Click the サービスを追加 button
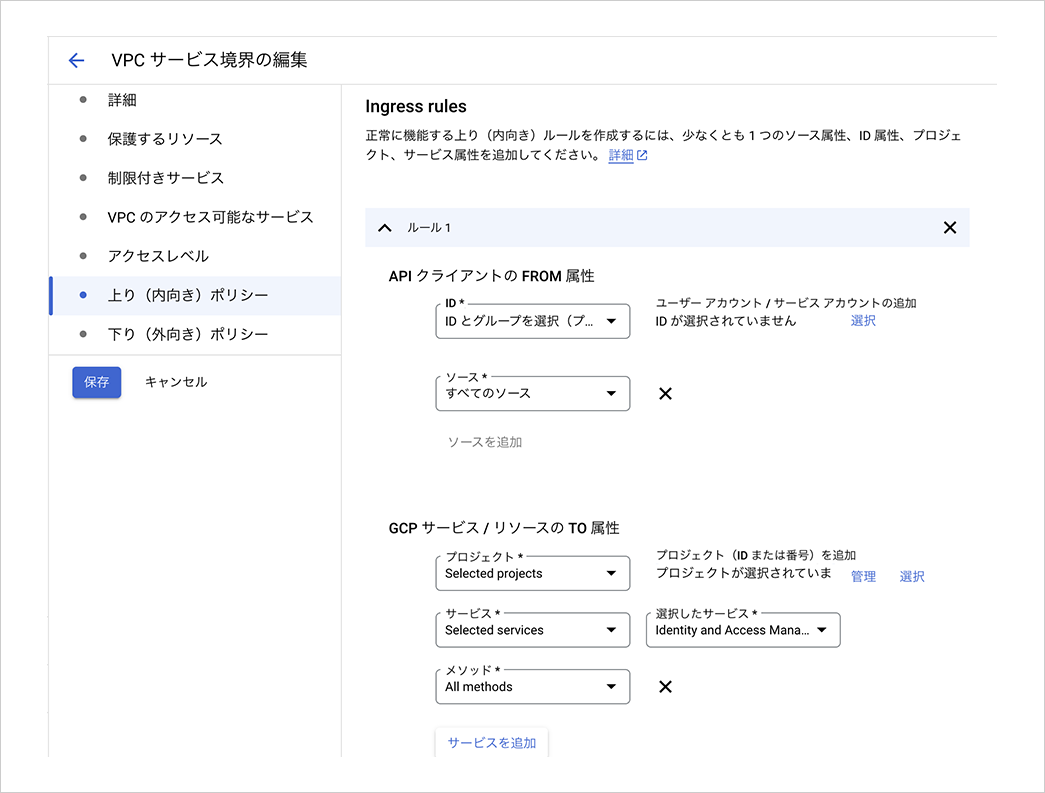 pos(492,742)
